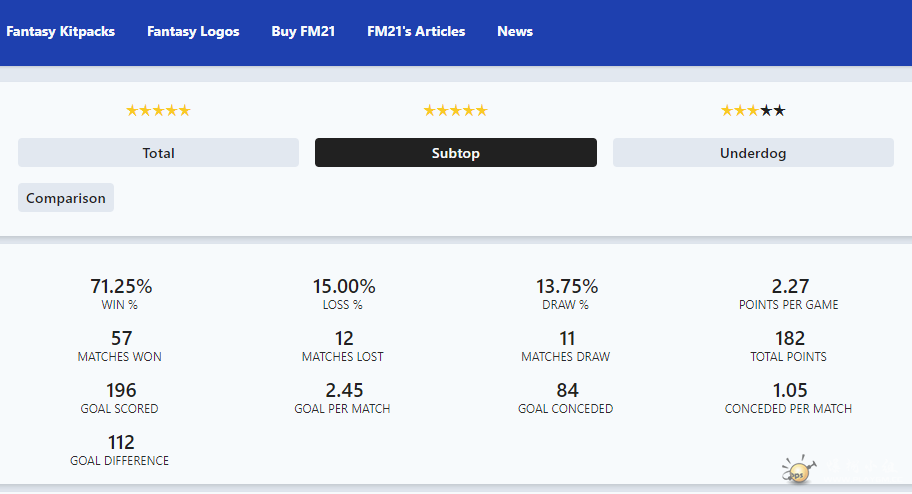Select the Underdog tab button
Image resolution: width=912 pixels, height=494 pixels.
pos(753,153)
